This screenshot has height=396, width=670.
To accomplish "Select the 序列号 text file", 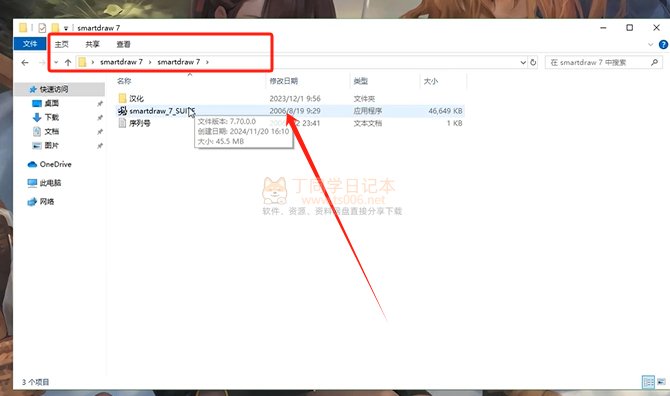I will pyautogui.click(x=140, y=123).
